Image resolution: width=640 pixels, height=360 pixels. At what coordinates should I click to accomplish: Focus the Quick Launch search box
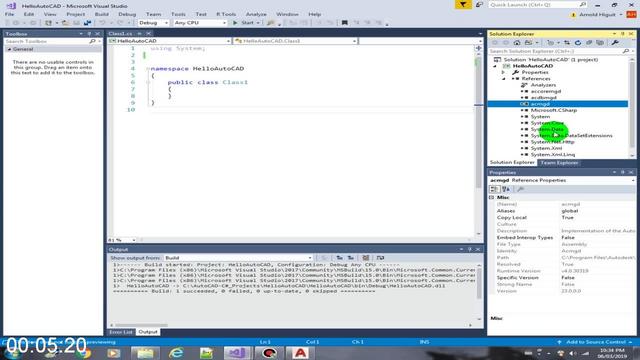537,4
